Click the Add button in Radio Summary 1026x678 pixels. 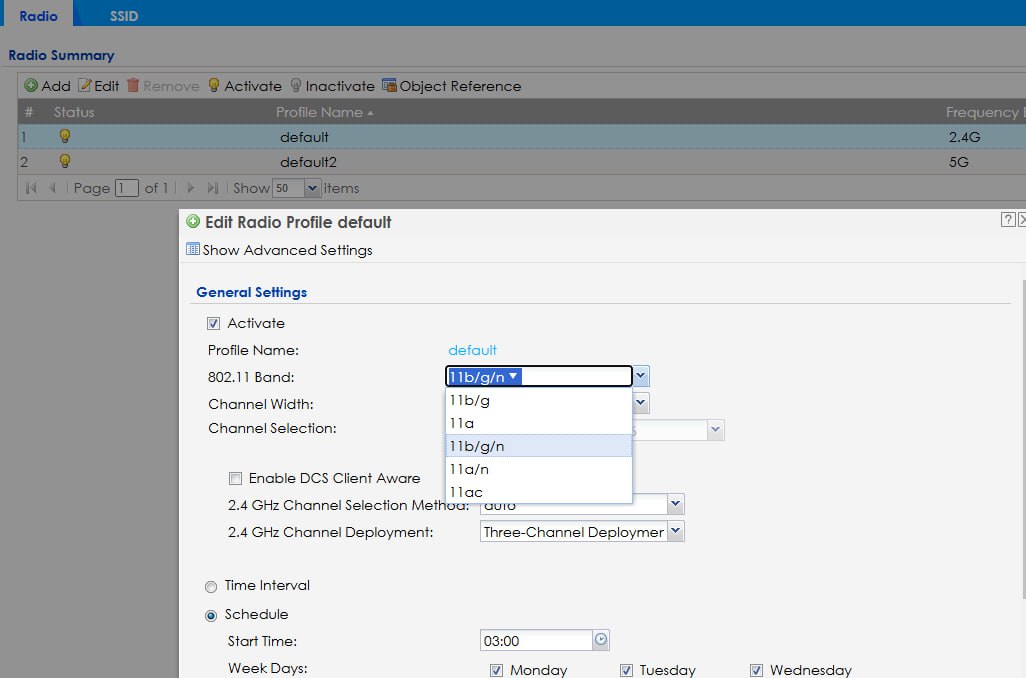(47, 86)
